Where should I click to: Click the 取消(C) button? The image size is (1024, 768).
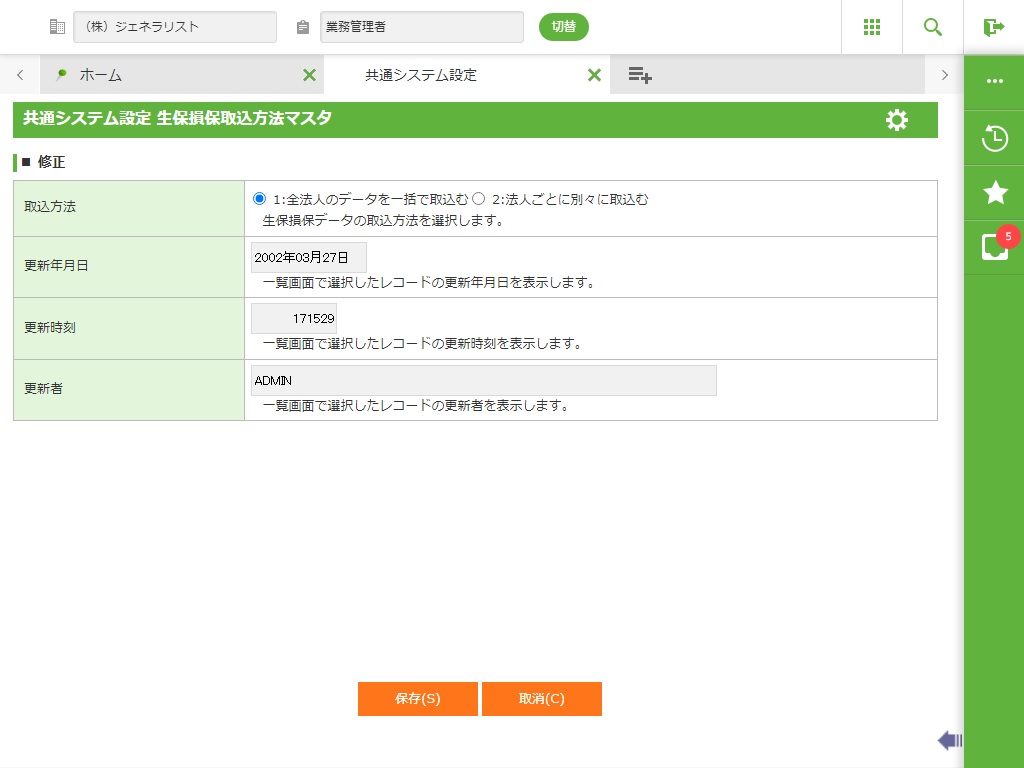541,699
